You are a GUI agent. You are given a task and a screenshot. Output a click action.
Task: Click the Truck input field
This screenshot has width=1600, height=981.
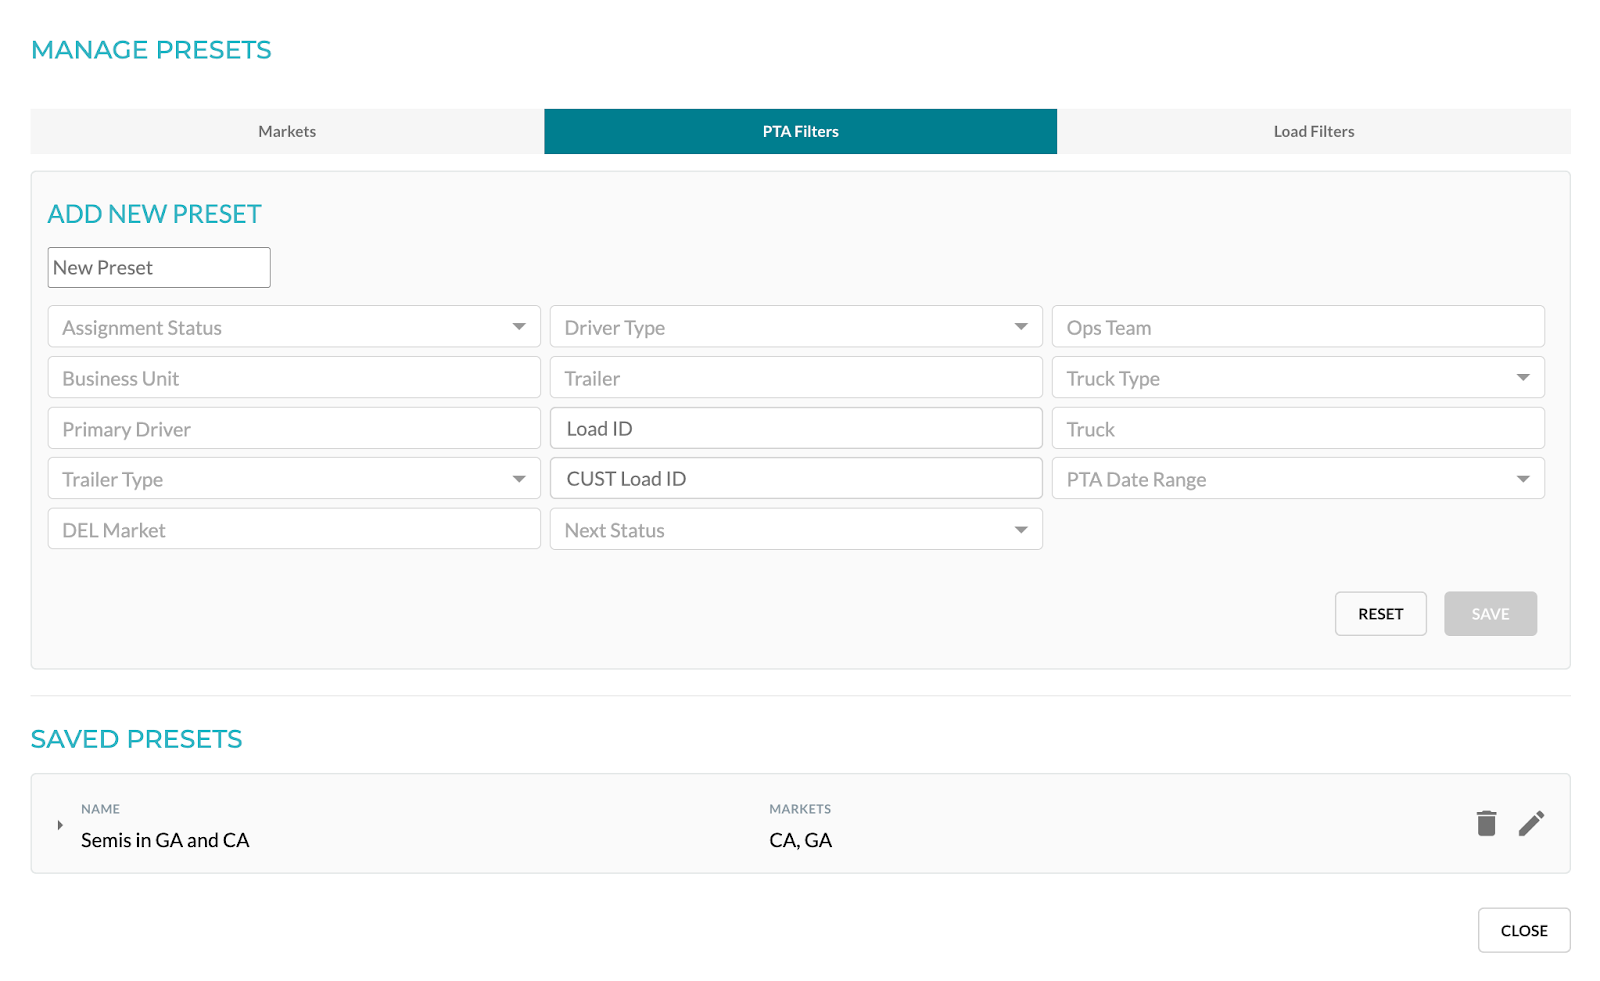pos(1298,429)
